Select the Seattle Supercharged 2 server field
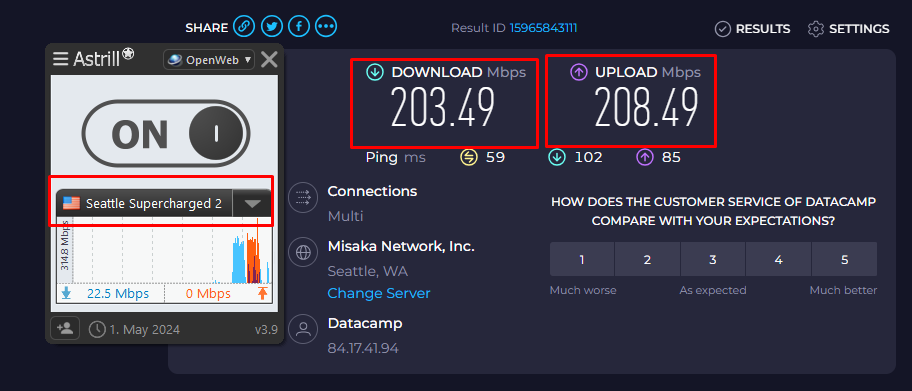Image resolution: width=912 pixels, height=391 pixels. 145,204
